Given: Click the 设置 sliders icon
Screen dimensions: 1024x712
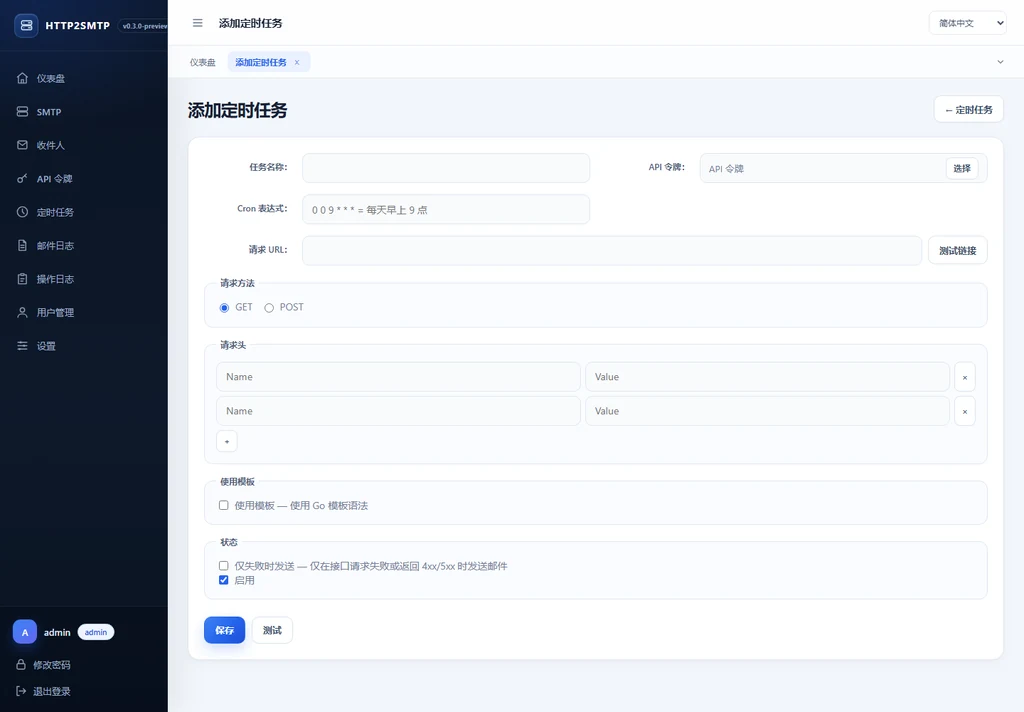Looking at the screenshot, I should 22,346.
